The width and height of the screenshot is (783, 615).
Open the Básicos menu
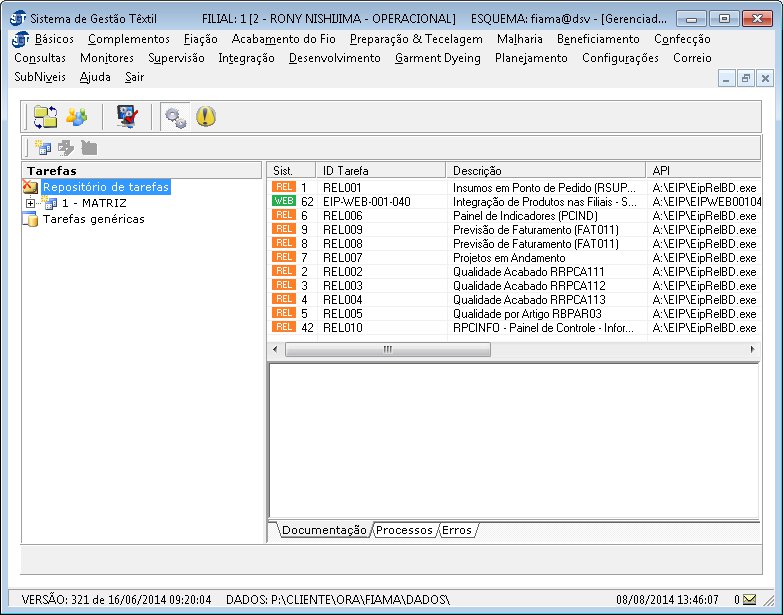[x=54, y=39]
